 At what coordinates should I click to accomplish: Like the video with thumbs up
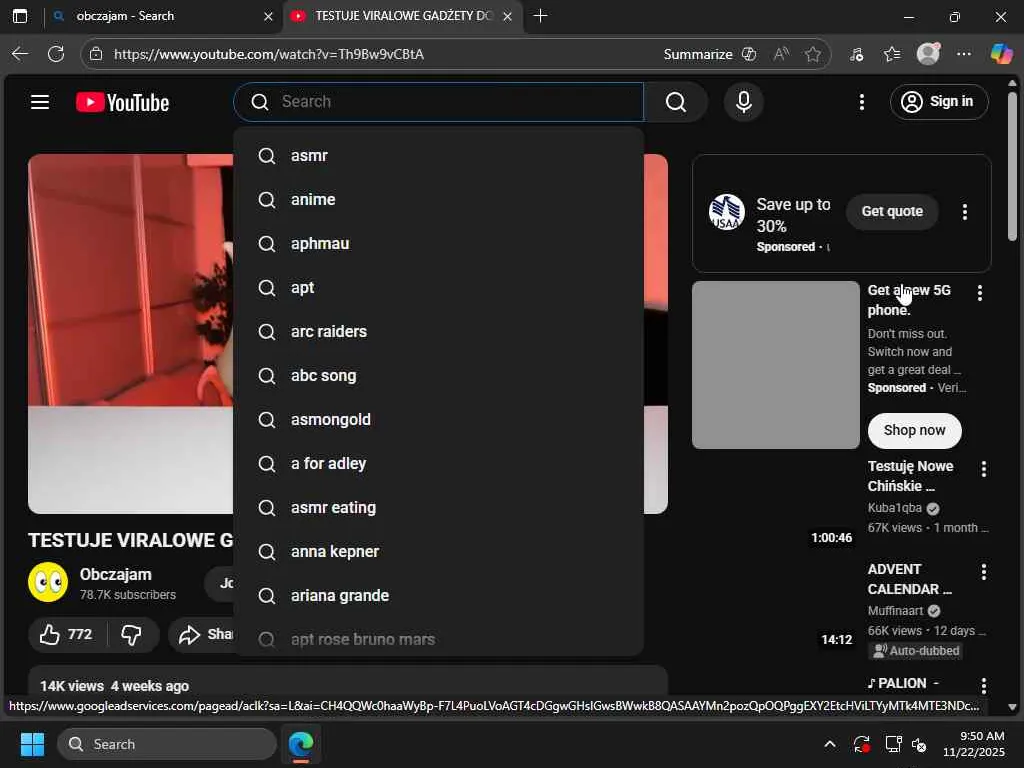tap(66, 635)
